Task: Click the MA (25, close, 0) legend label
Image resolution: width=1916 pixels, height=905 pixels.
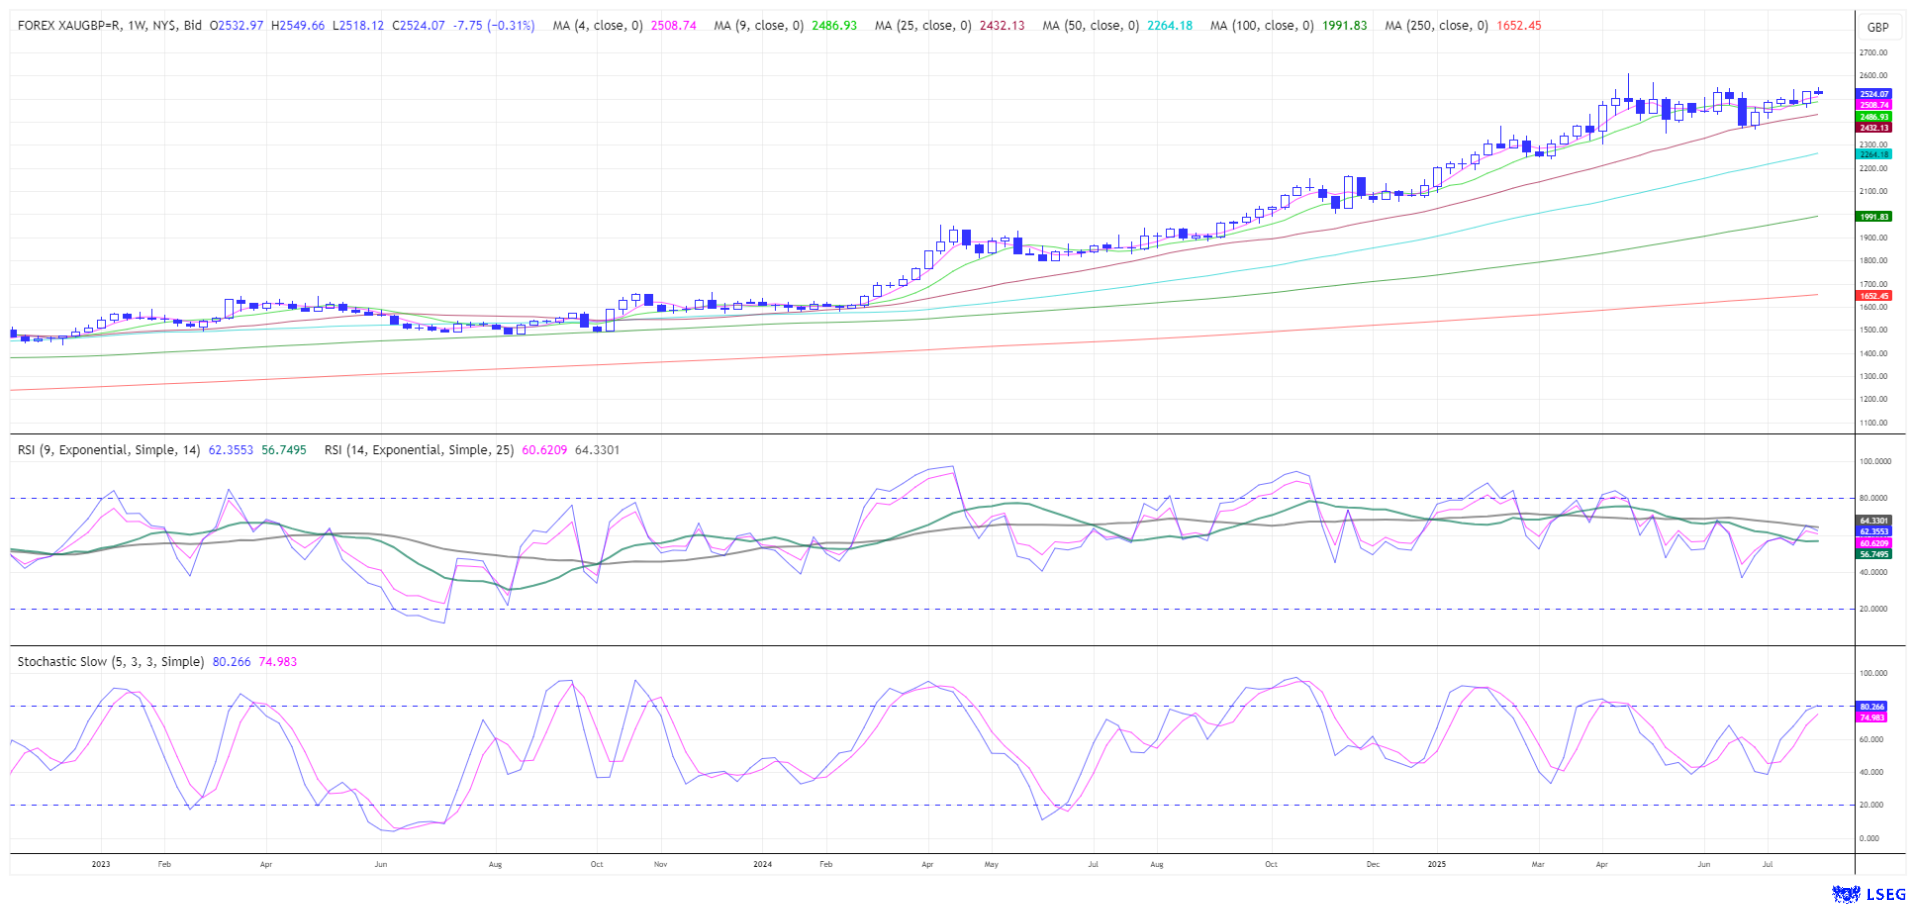Action: [922, 25]
